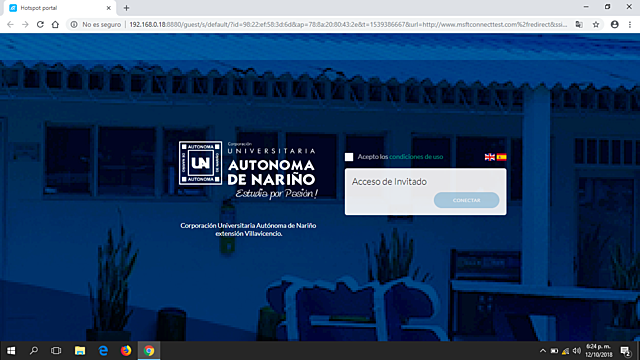Open network connection tray icon
This screenshot has height=360, width=640.
[565, 351]
